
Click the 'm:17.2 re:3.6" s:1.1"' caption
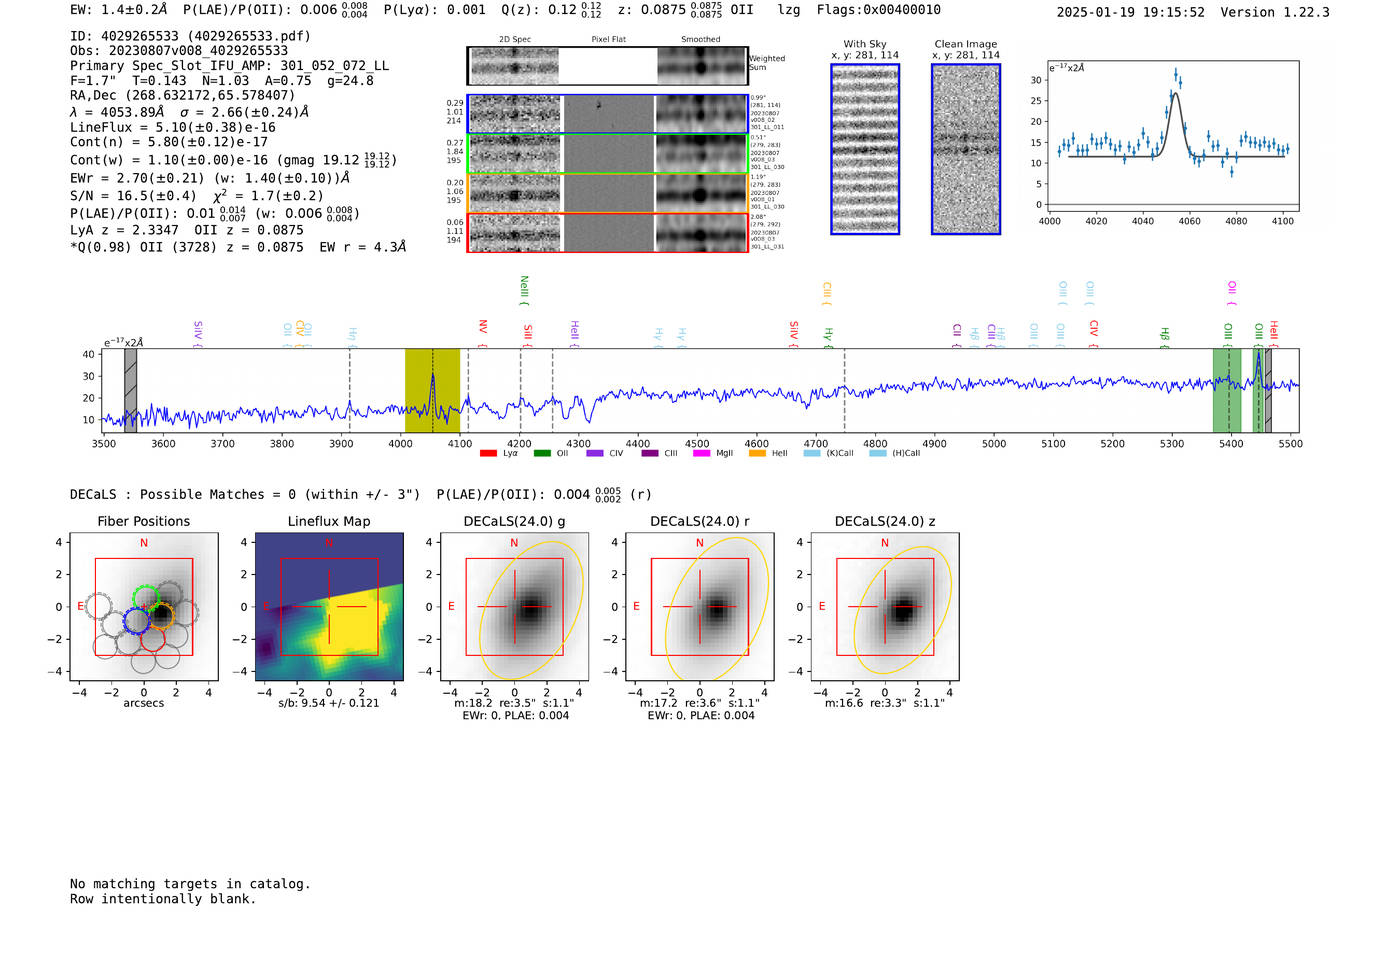pyautogui.click(x=700, y=703)
